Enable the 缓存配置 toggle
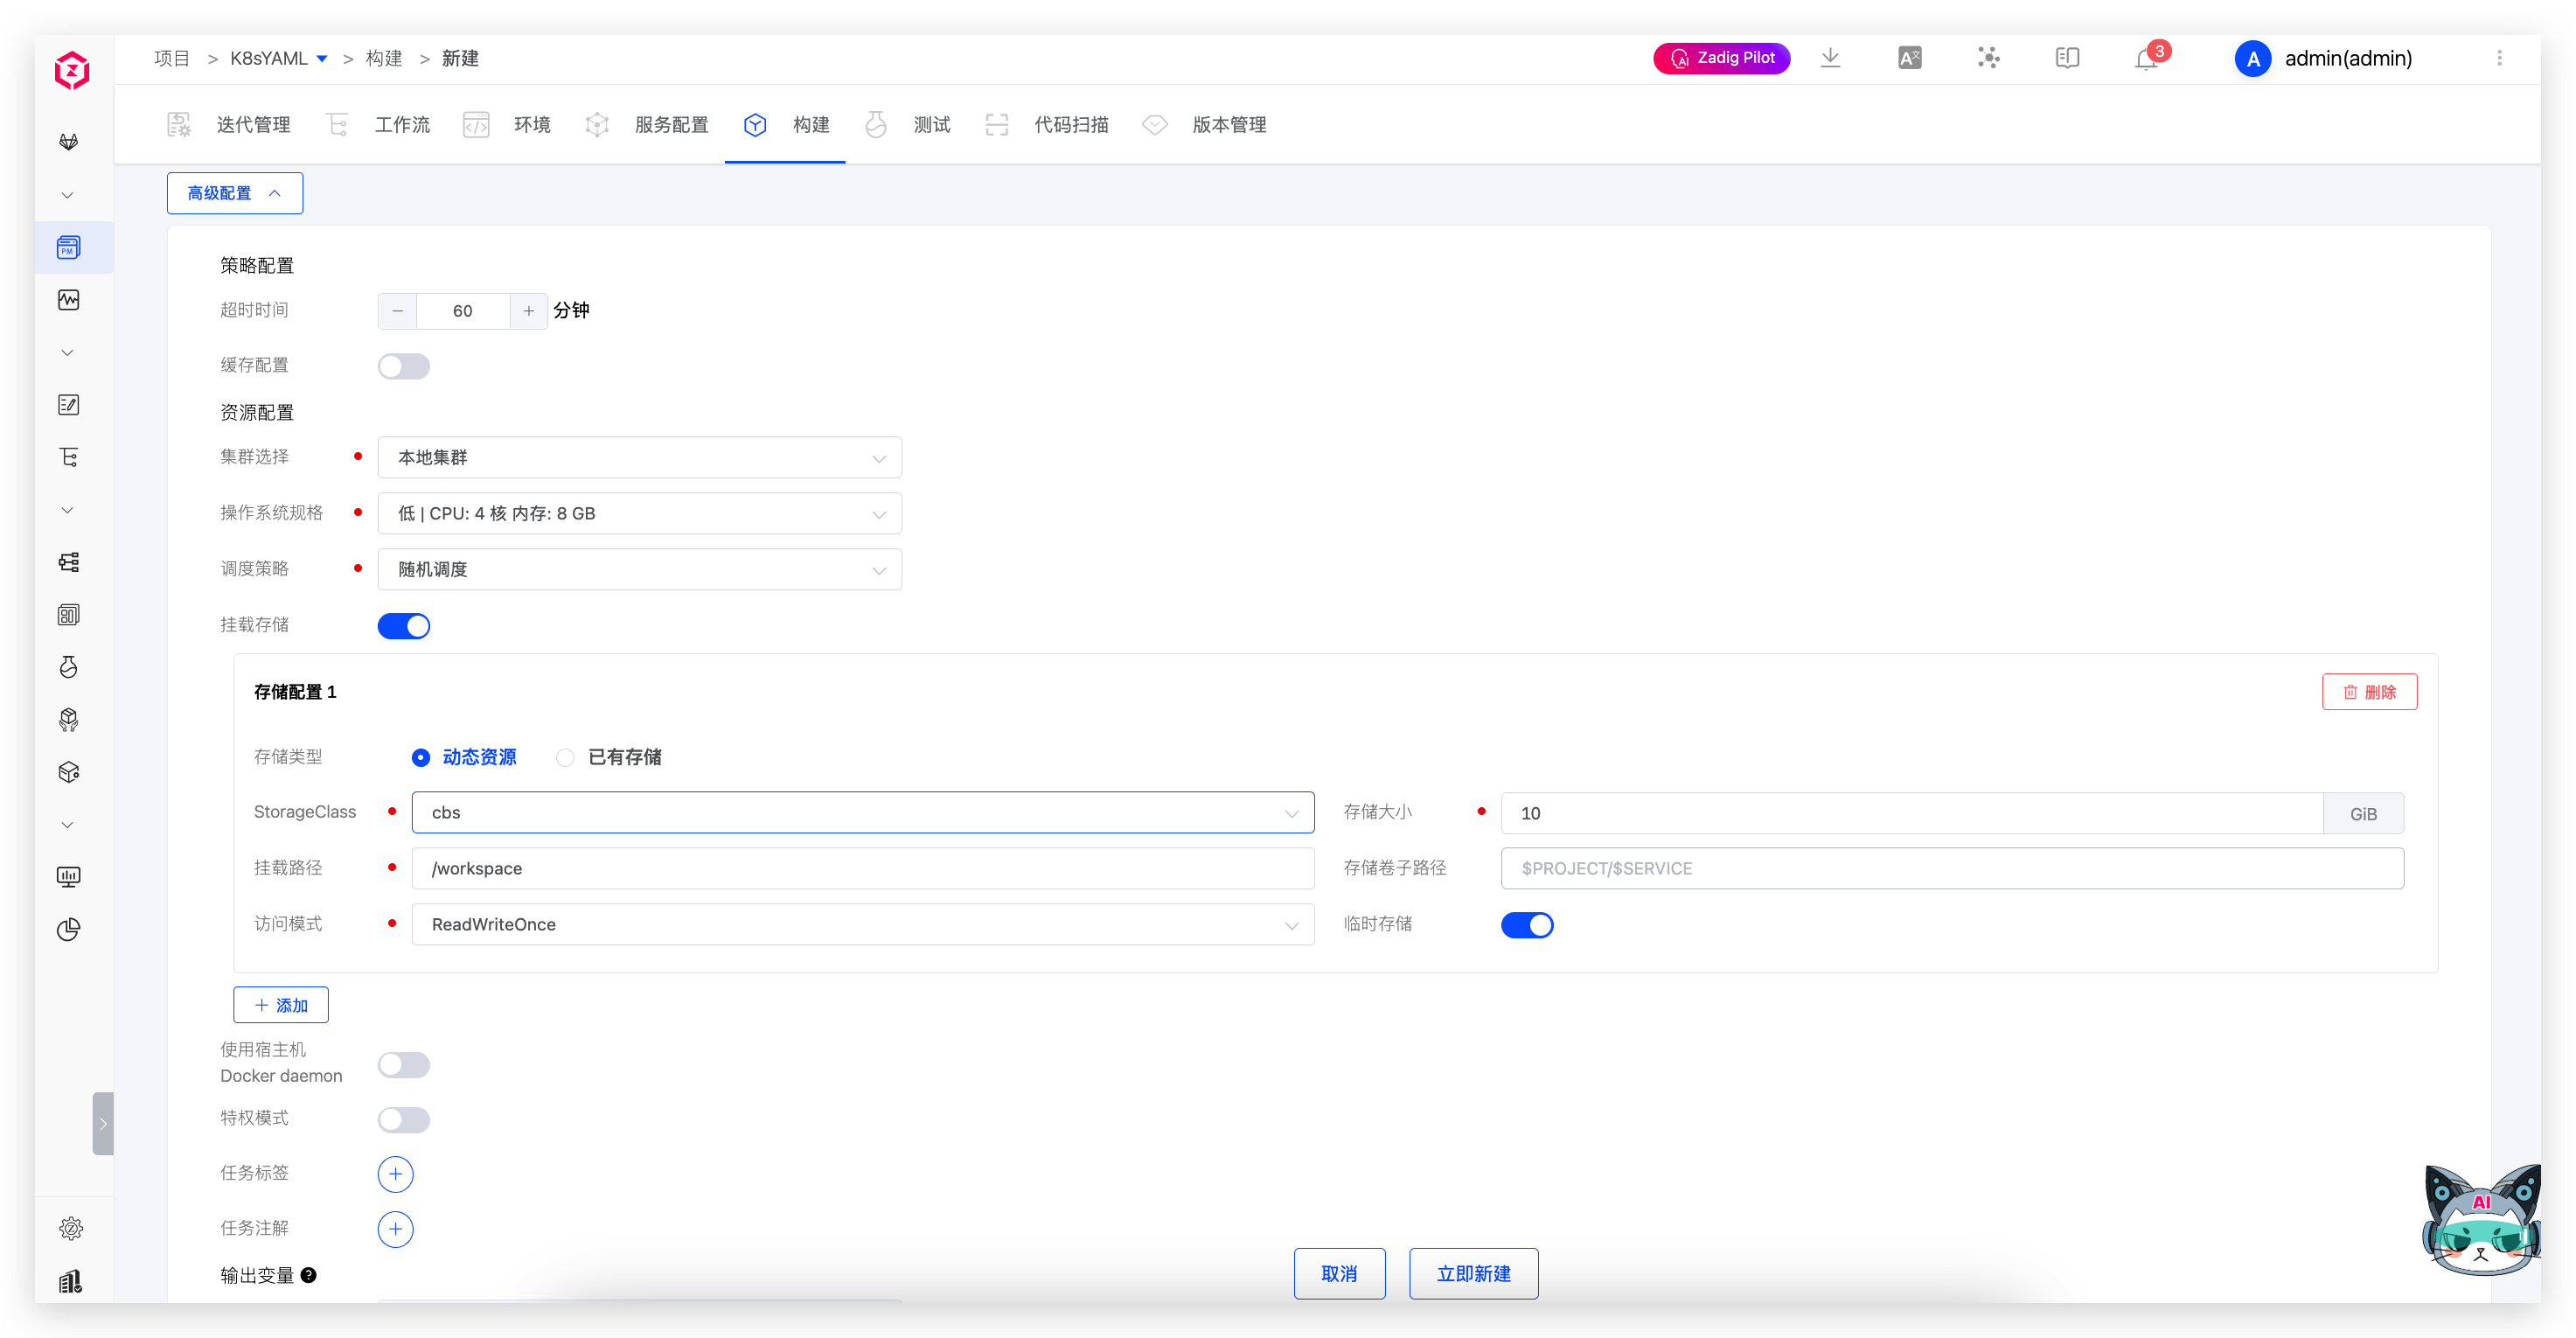The width and height of the screenshot is (2576, 1338). pos(404,366)
